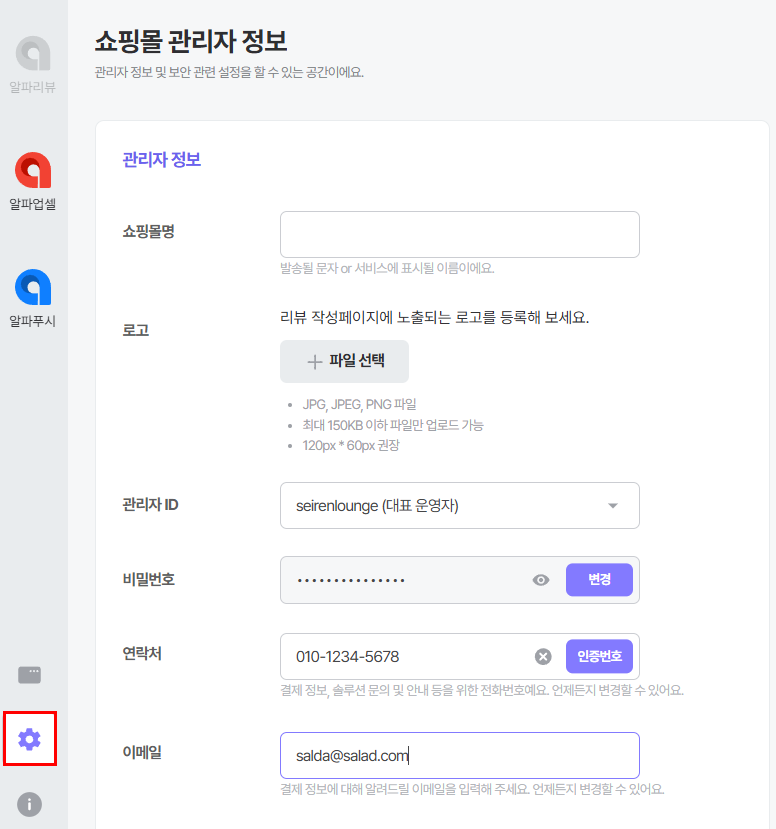The height and width of the screenshot is (829, 776).
Task: Click the 쇼핑몰명 field label
Action: pyautogui.click(x=149, y=231)
